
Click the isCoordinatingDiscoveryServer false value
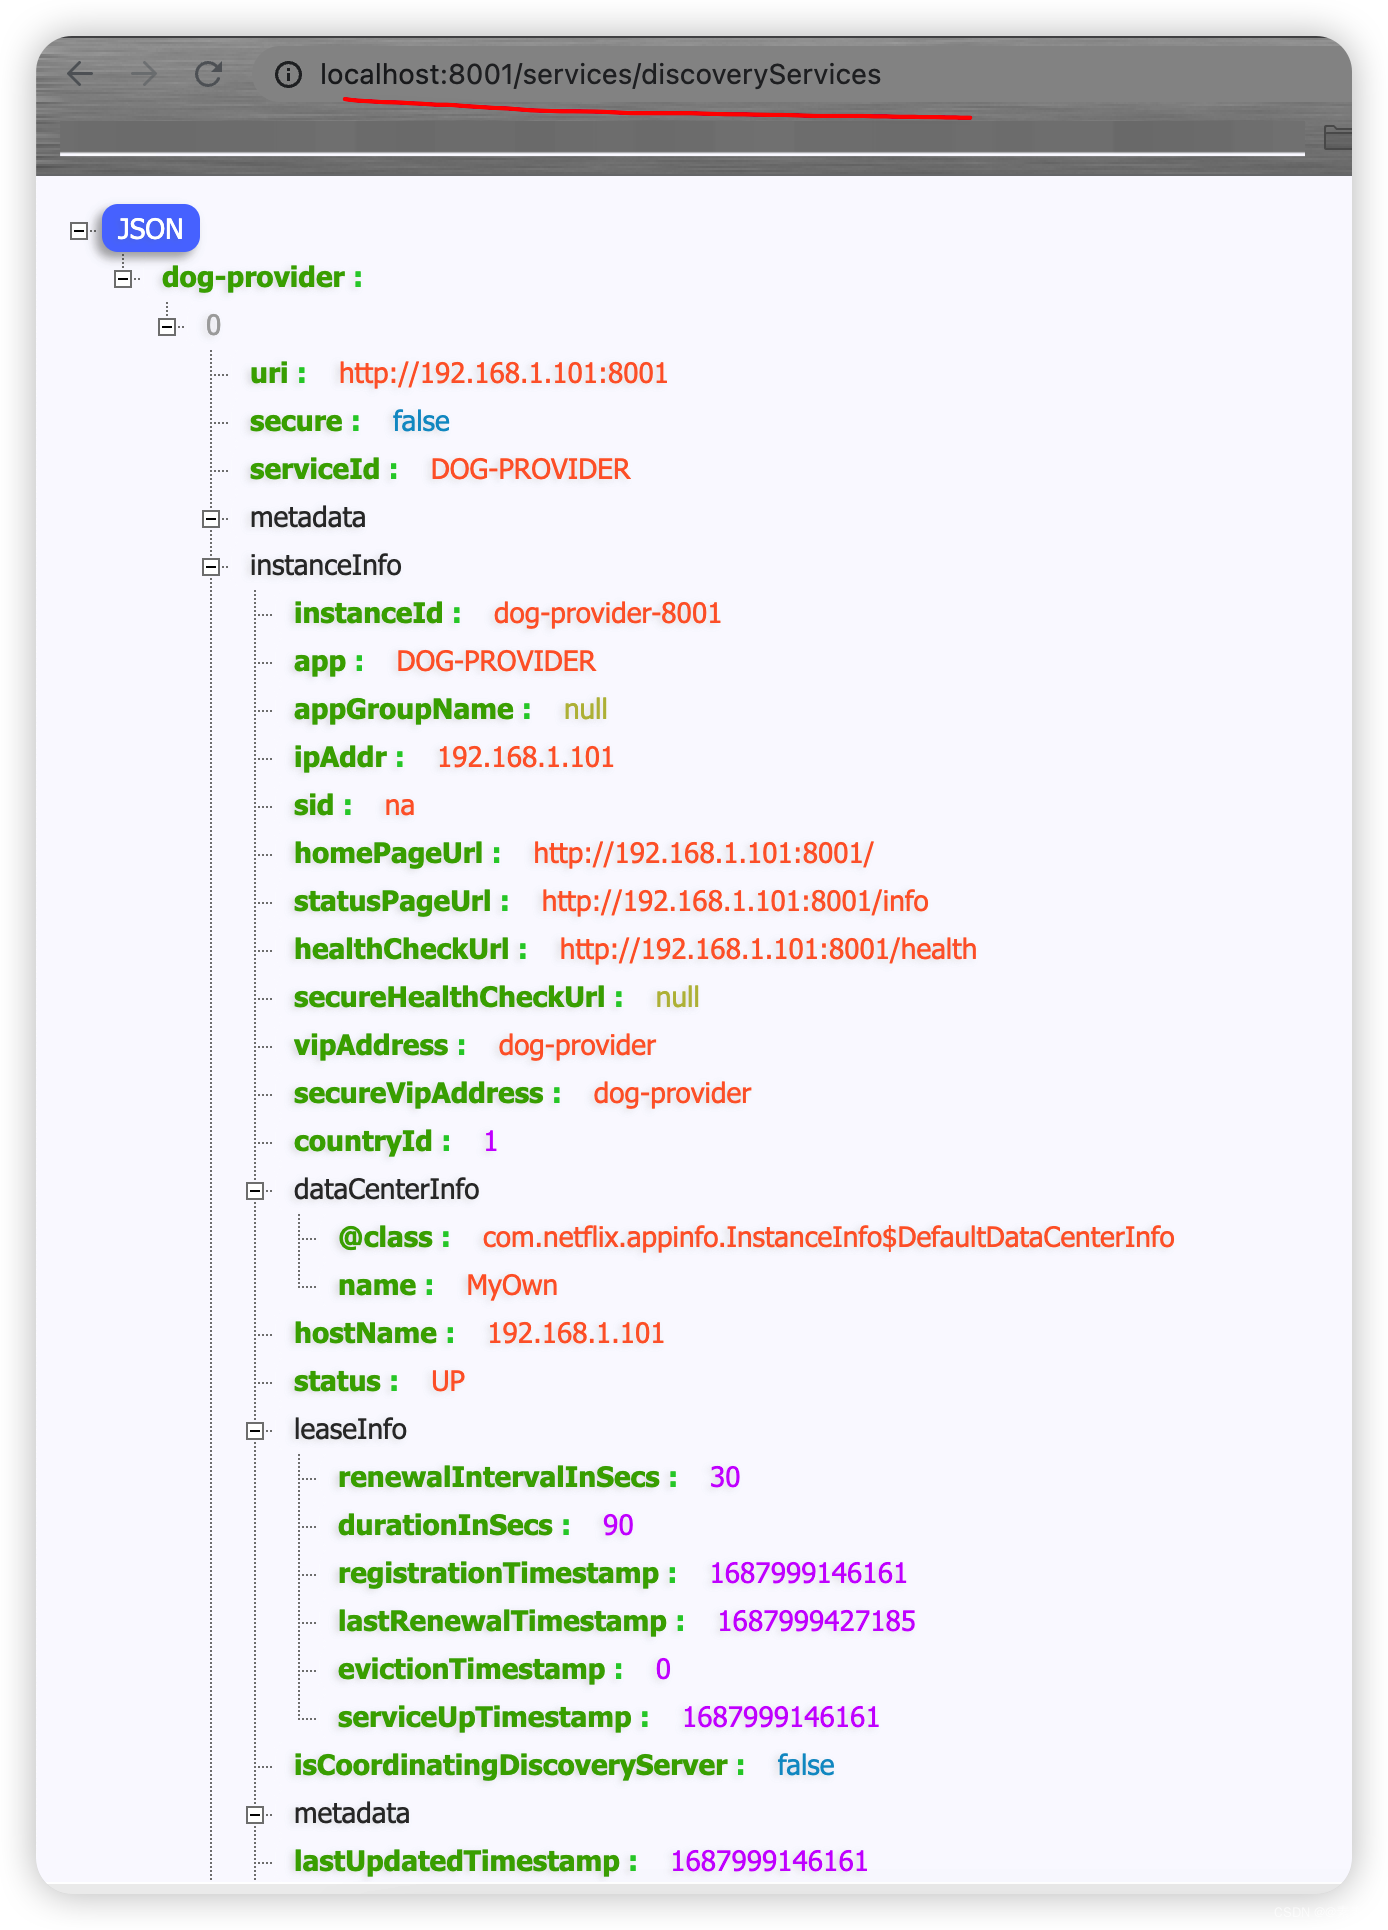(x=806, y=1765)
